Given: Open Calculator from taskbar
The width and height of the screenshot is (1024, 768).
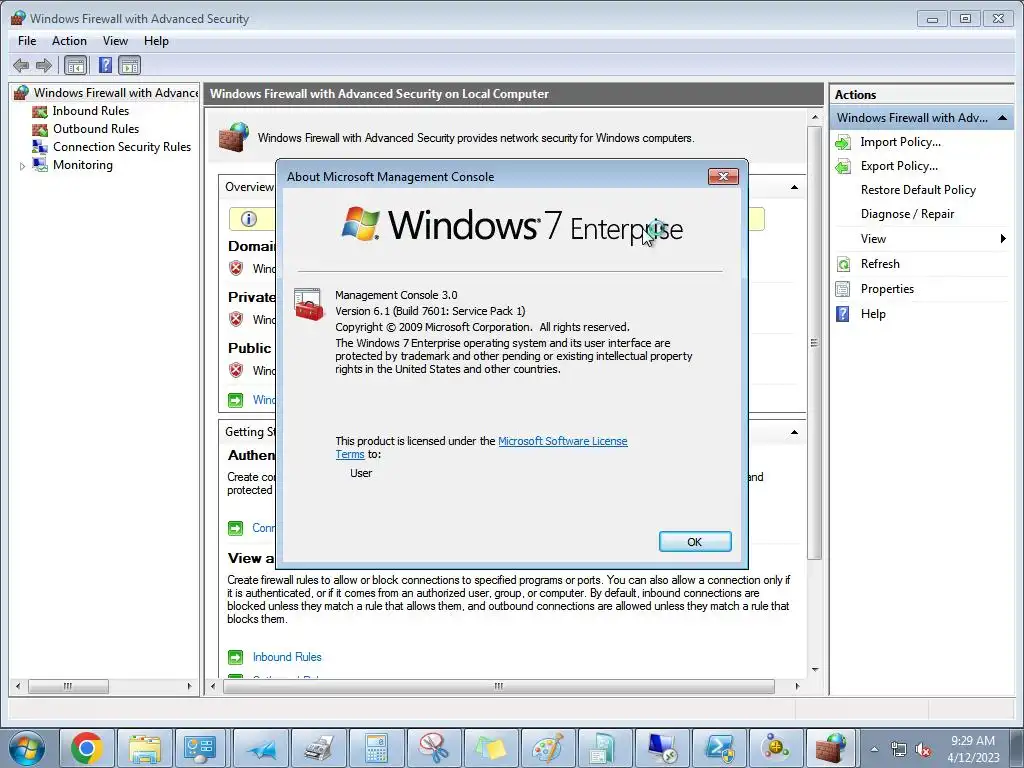Looking at the screenshot, I should pos(376,748).
